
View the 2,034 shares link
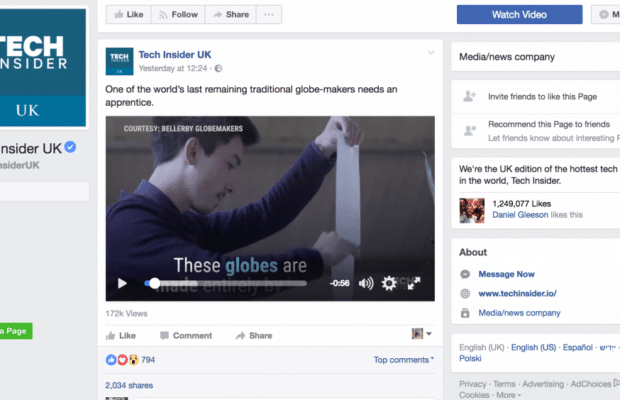tap(129, 385)
